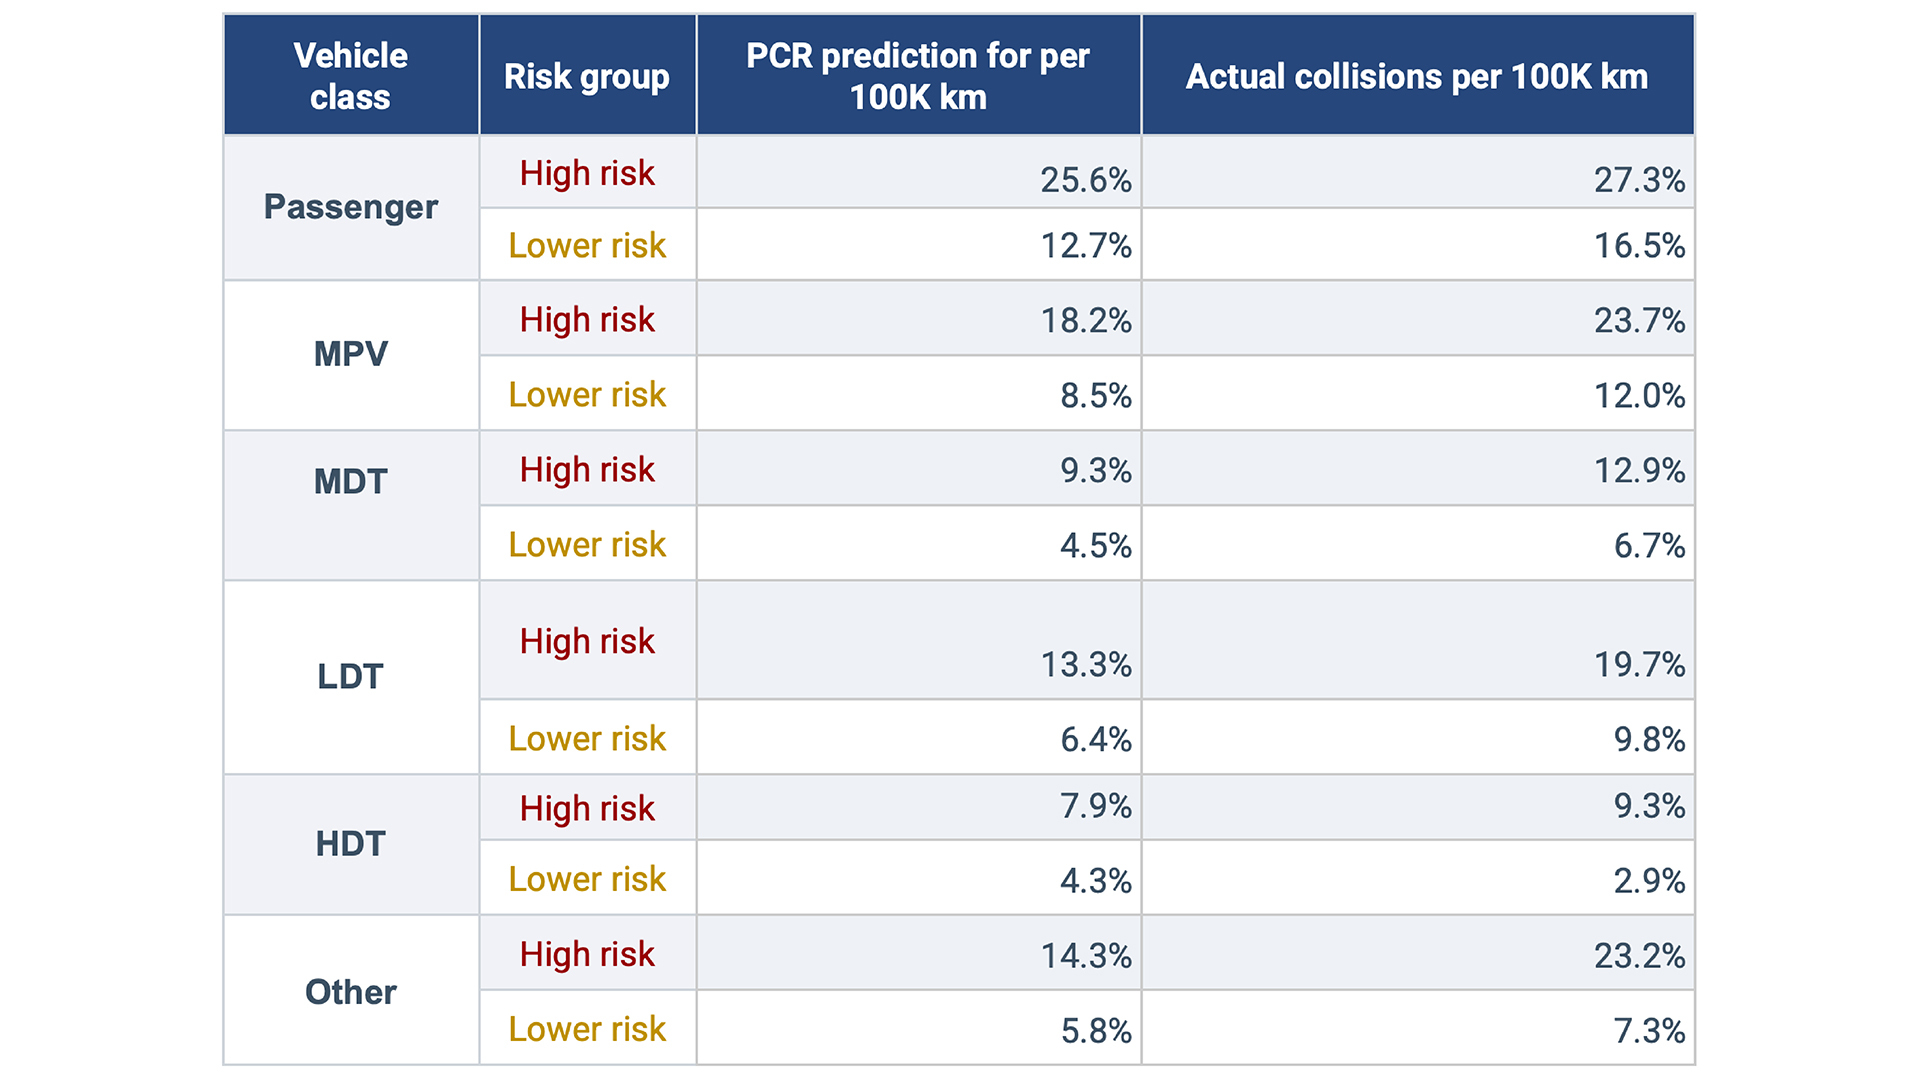Select the 14.3% Other prediction value
Screen dimensions: 1920x1080
click(1085, 956)
